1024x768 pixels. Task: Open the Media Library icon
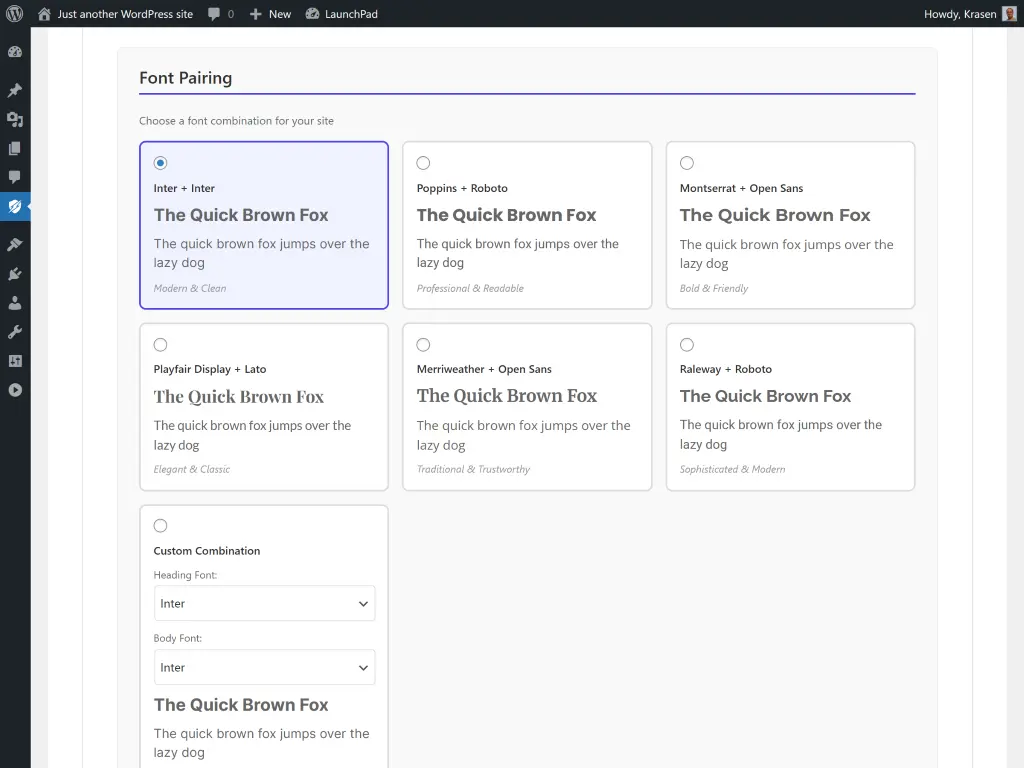click(15, 119)
